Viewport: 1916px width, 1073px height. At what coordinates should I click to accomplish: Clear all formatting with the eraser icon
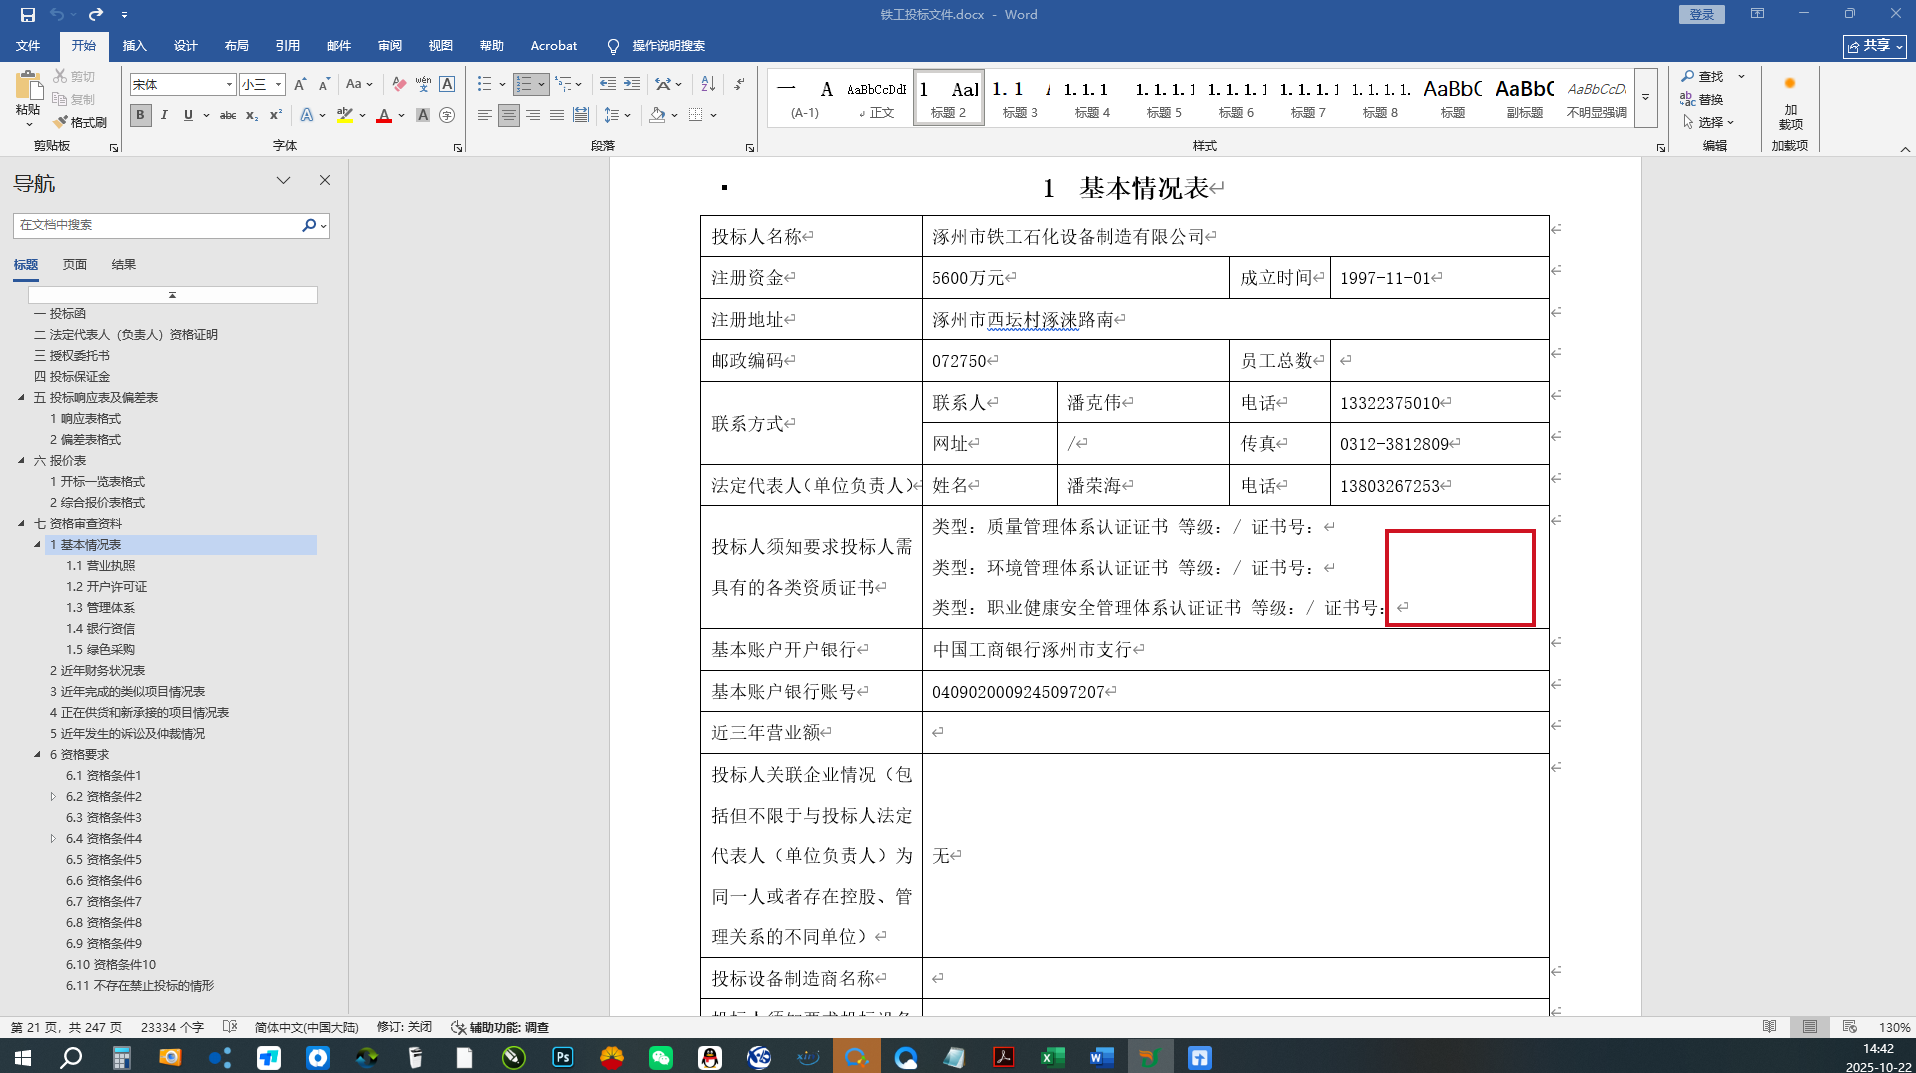[x=399, y=85]
